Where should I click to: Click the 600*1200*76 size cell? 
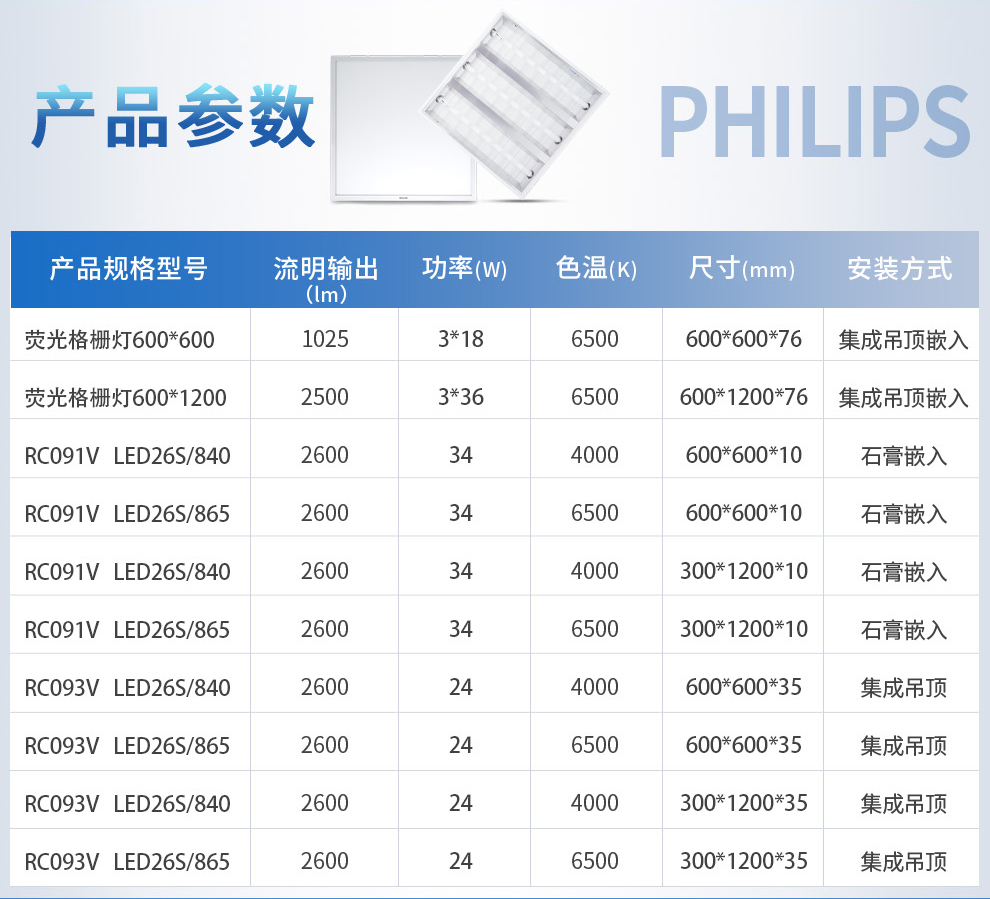(744, 397)
